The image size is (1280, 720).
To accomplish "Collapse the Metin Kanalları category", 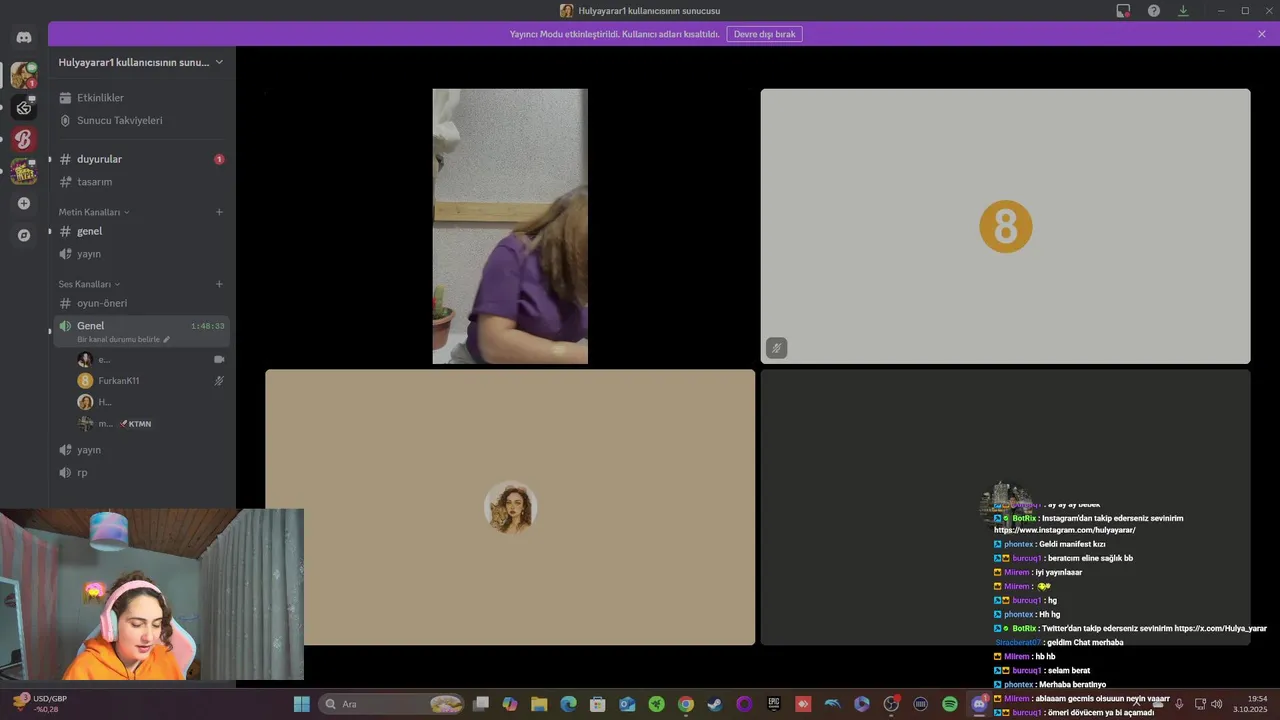I will pos(94,212).
